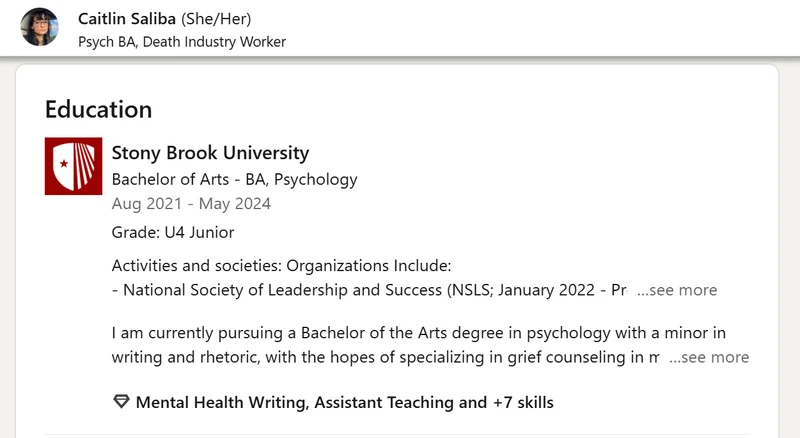Image resolution: width=800 pixels, height=438 pixels.
Task: Open Mental Health Writing and +7 skills
Action: [x=344, y=402]
